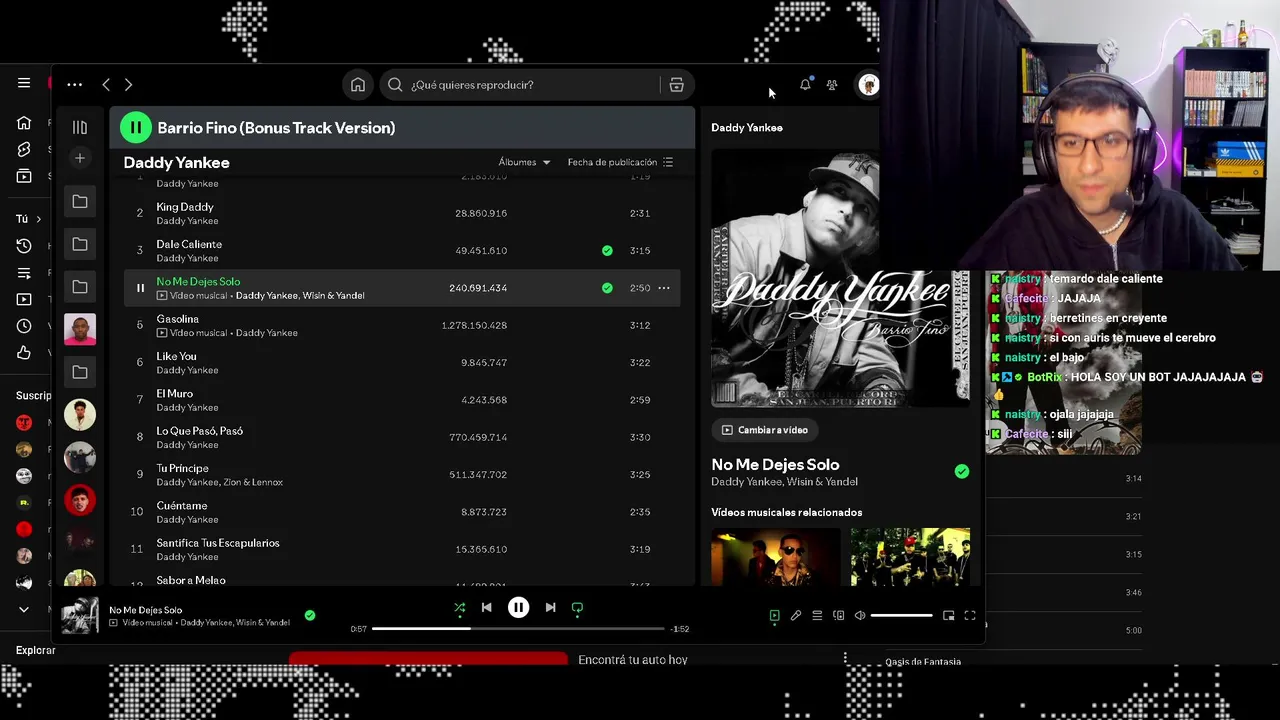1280x720 pixels.
Task: Open the miniplayer icon
Action: [948, 616]
